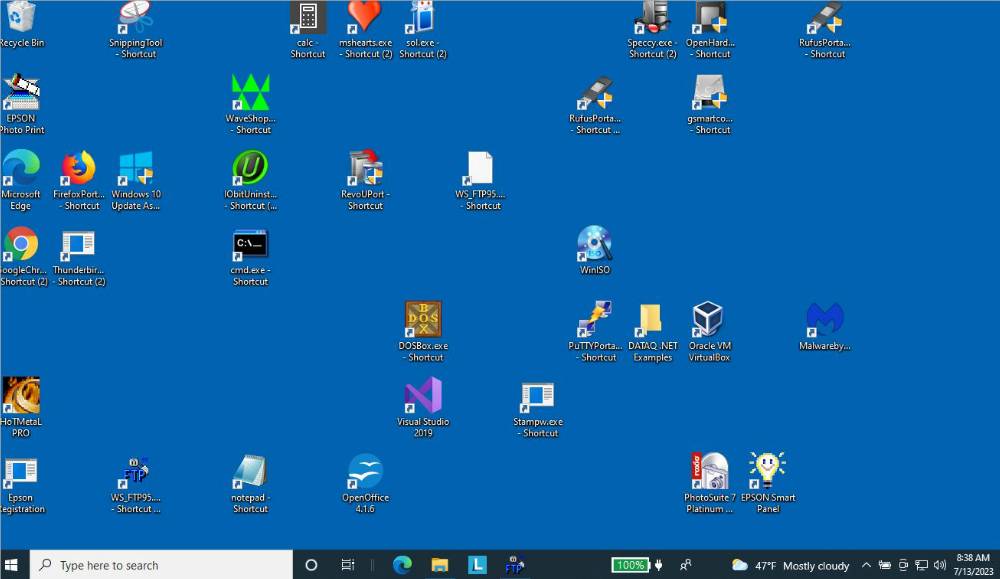
Task: Select the notepad shortcut icon
Action: coord(251,483)
